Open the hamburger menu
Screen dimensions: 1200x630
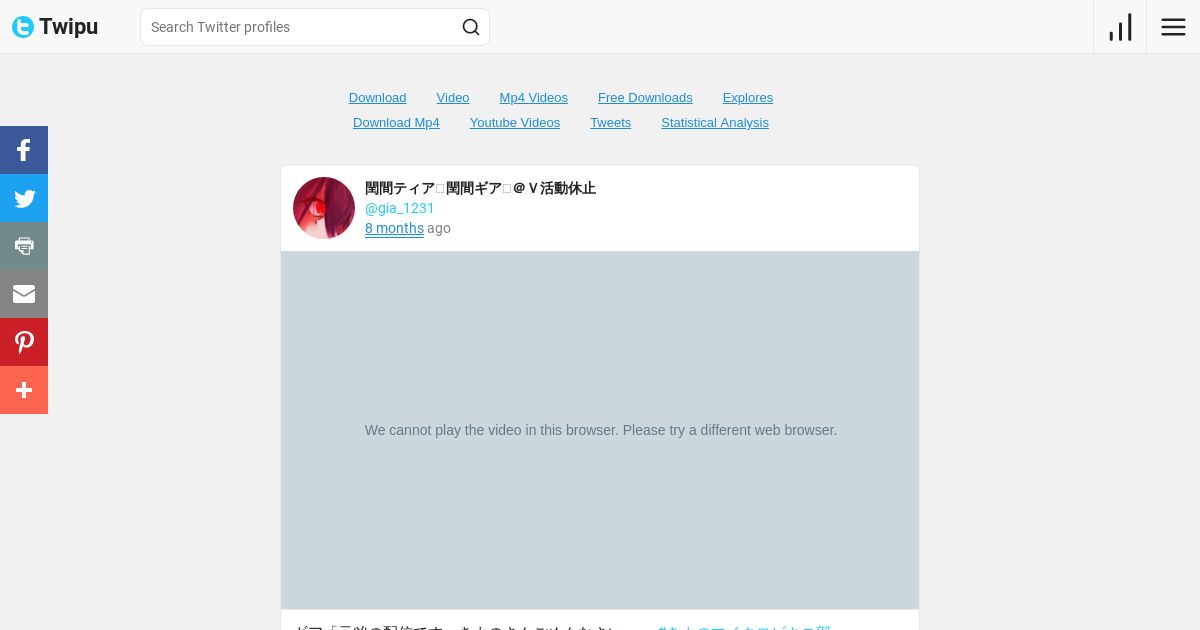click(x=1173, y=27)
